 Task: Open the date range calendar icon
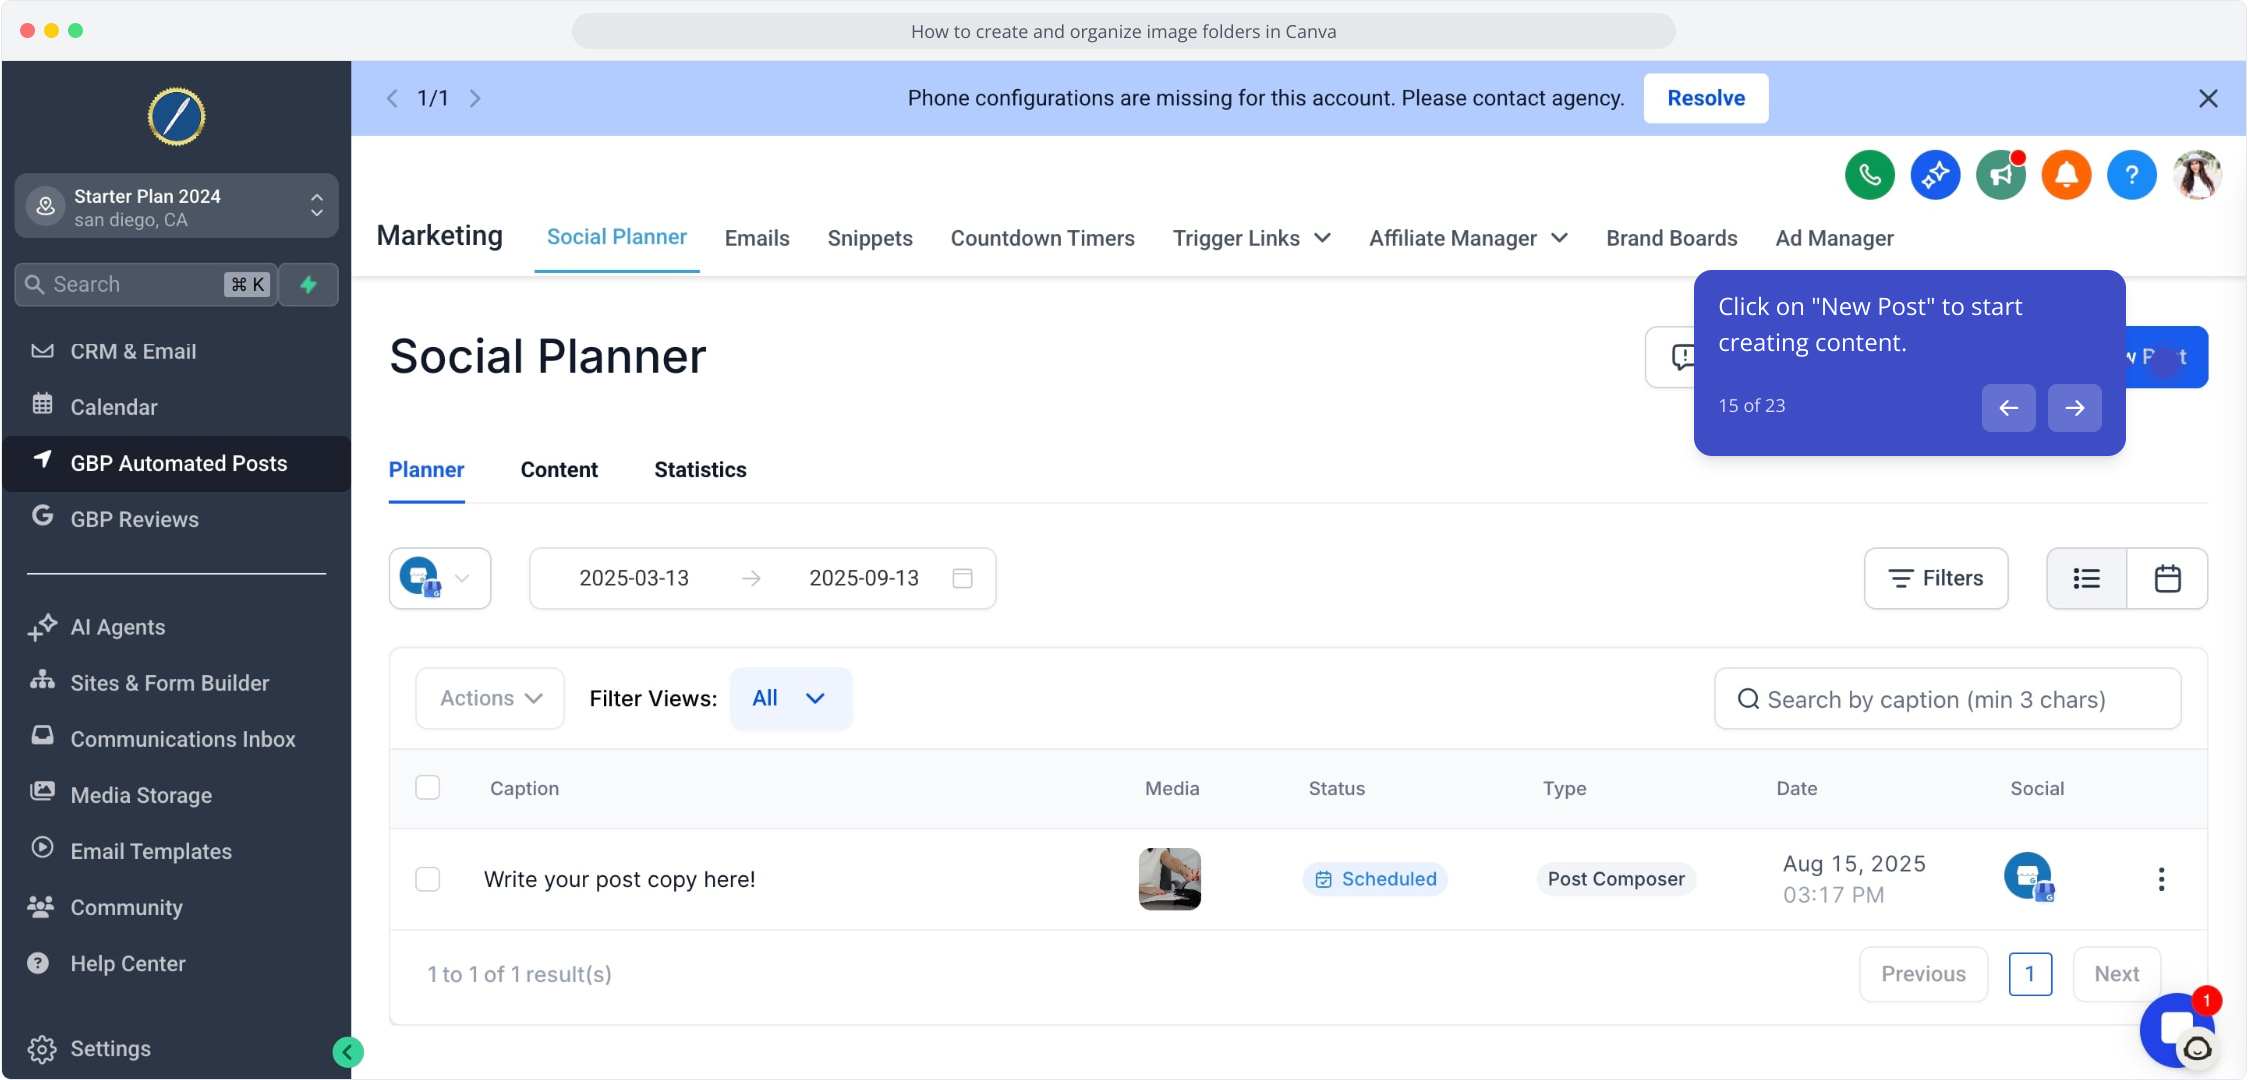(x=962, y=578)
